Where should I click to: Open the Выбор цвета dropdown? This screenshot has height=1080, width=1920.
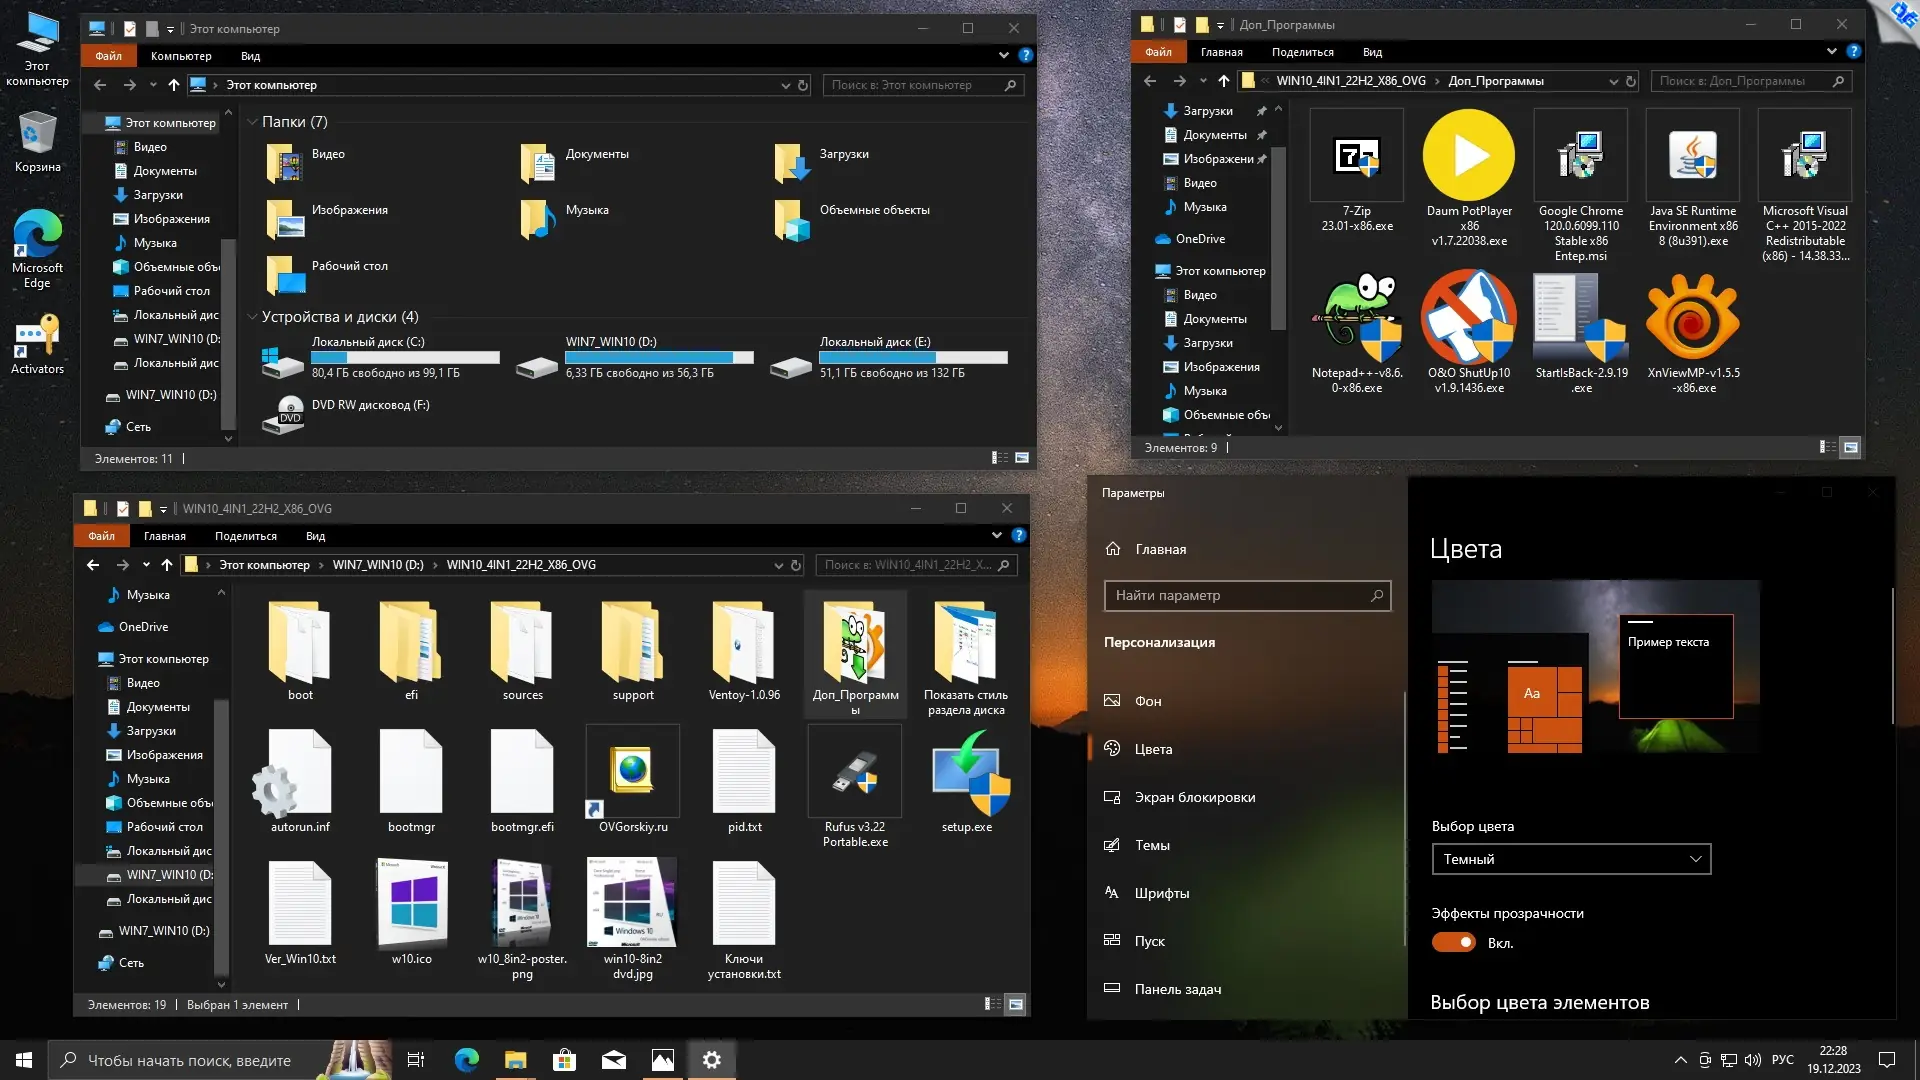pyautogui.click(x=1571, y=859)
